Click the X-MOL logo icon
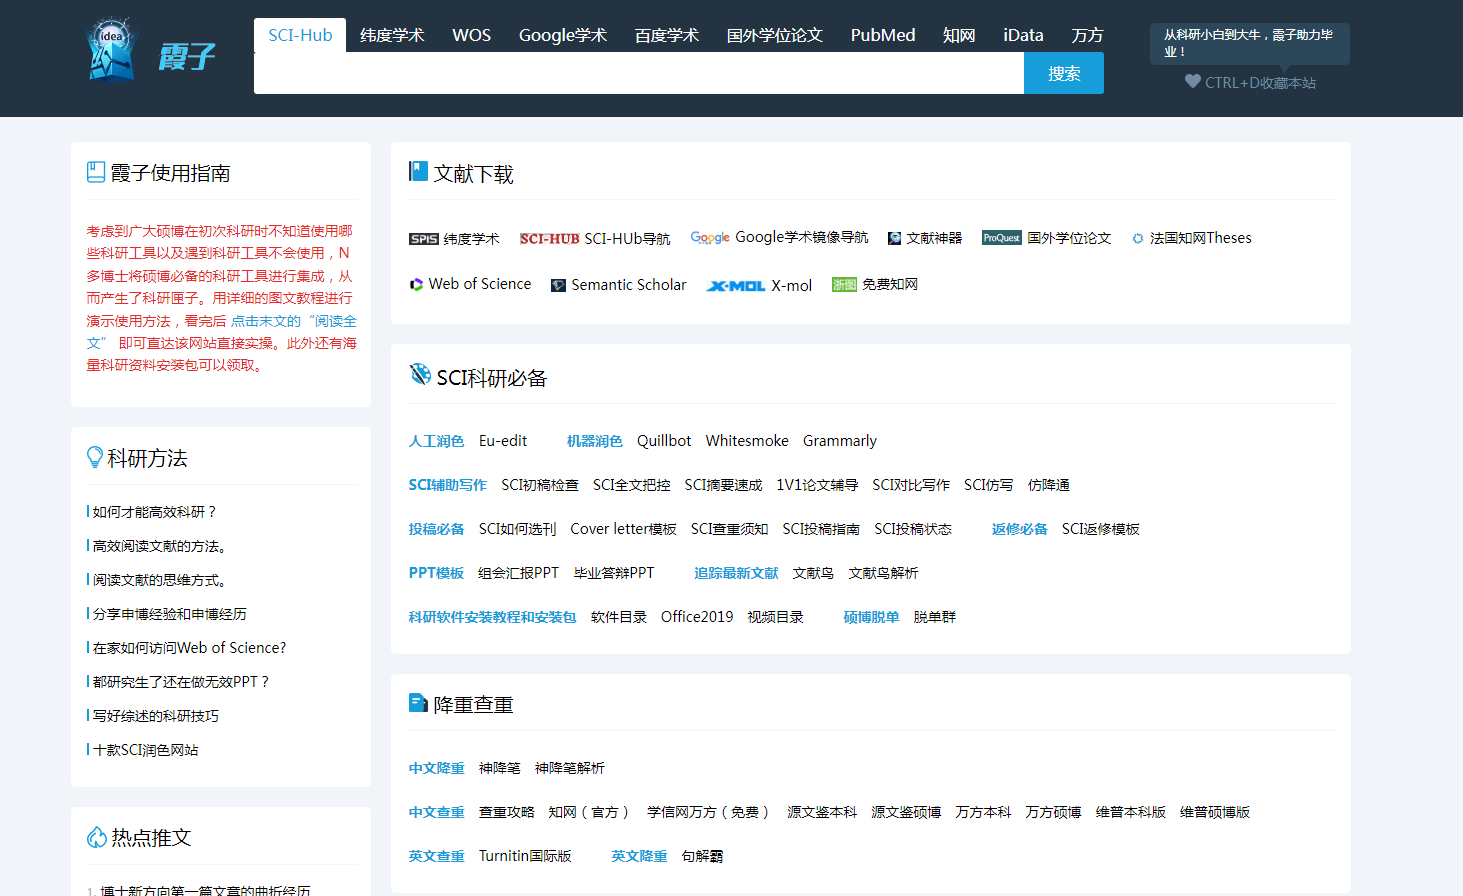This screenshot has width=1463, height=896. pos(735,286)
